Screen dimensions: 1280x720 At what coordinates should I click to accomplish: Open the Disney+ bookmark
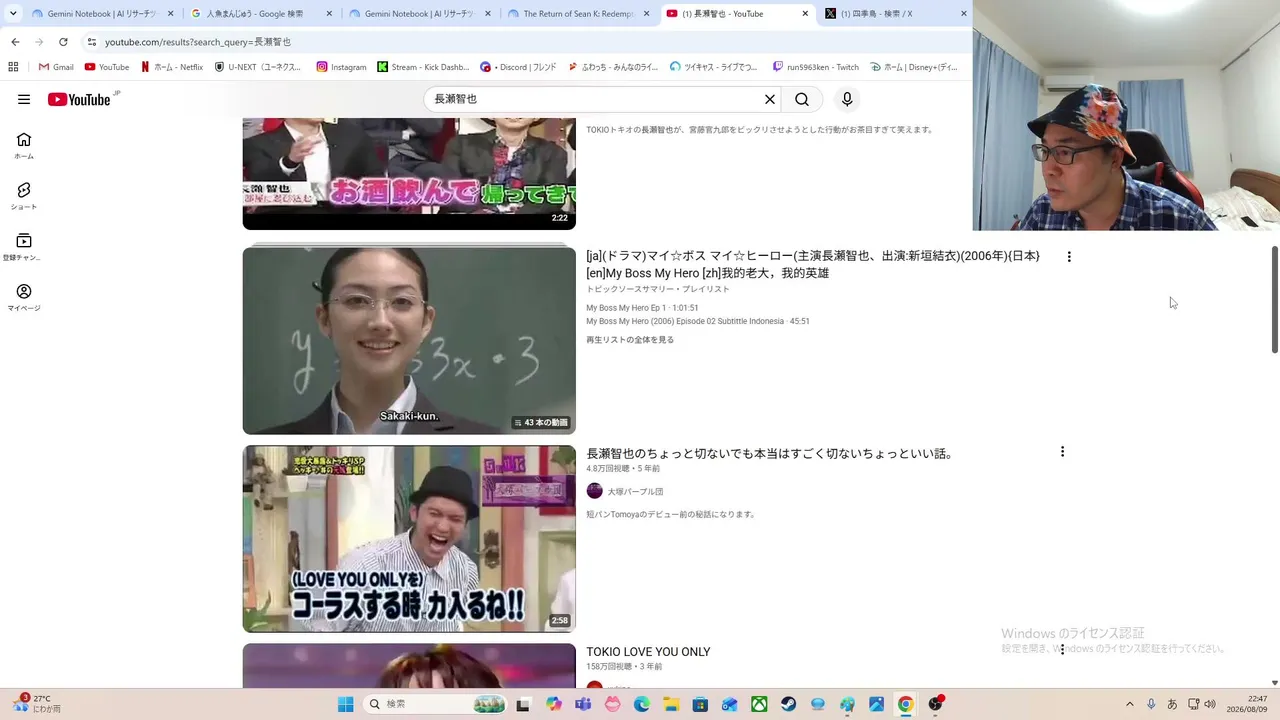point(914,67)
